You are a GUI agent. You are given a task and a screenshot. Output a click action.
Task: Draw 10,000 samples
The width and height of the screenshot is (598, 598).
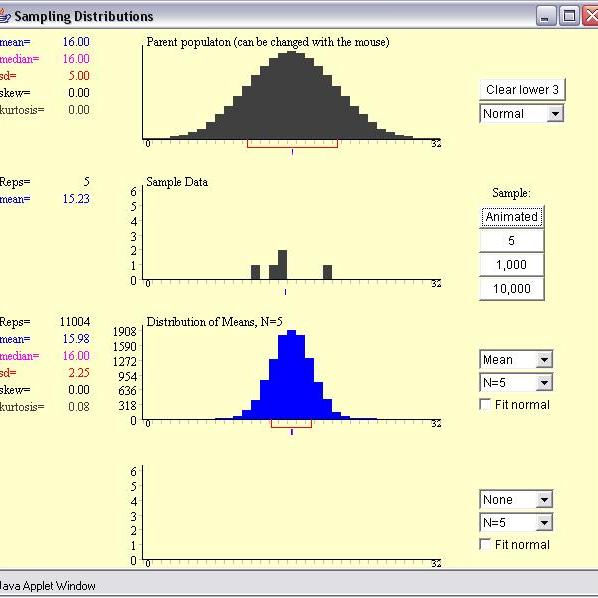511,289
